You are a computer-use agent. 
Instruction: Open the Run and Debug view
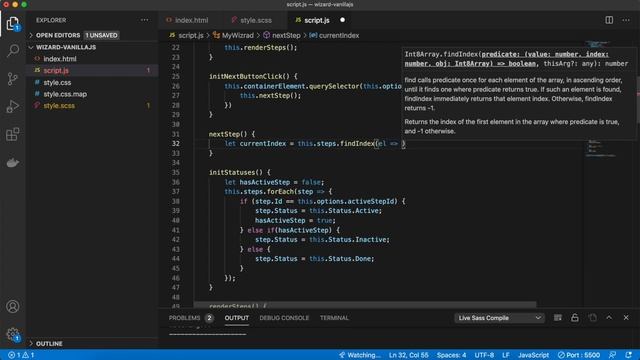tap(13, 107)
